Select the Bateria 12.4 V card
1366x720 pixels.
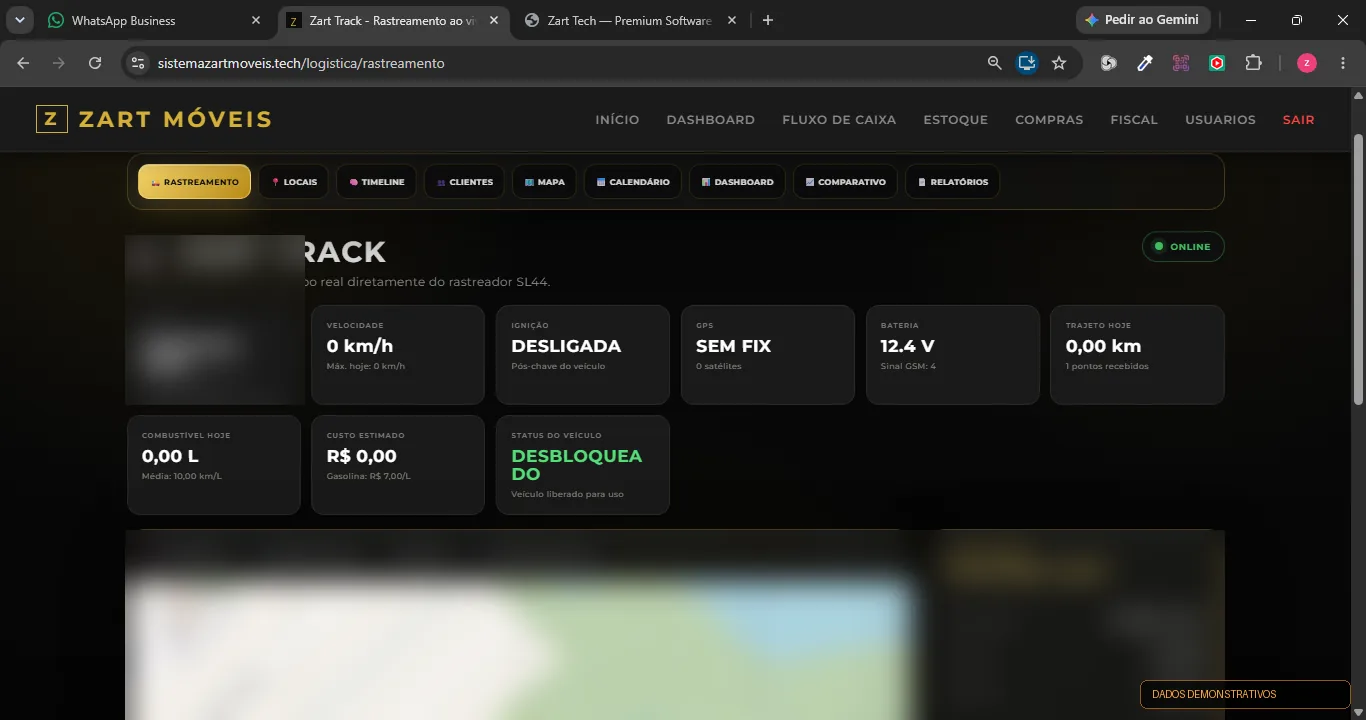coord(953,355)
